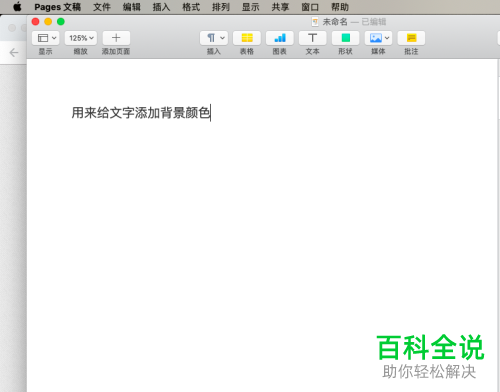Viewport: 500px width, 392px height.
Task: Click the green full-screen window button
Action: click(61, 22)
